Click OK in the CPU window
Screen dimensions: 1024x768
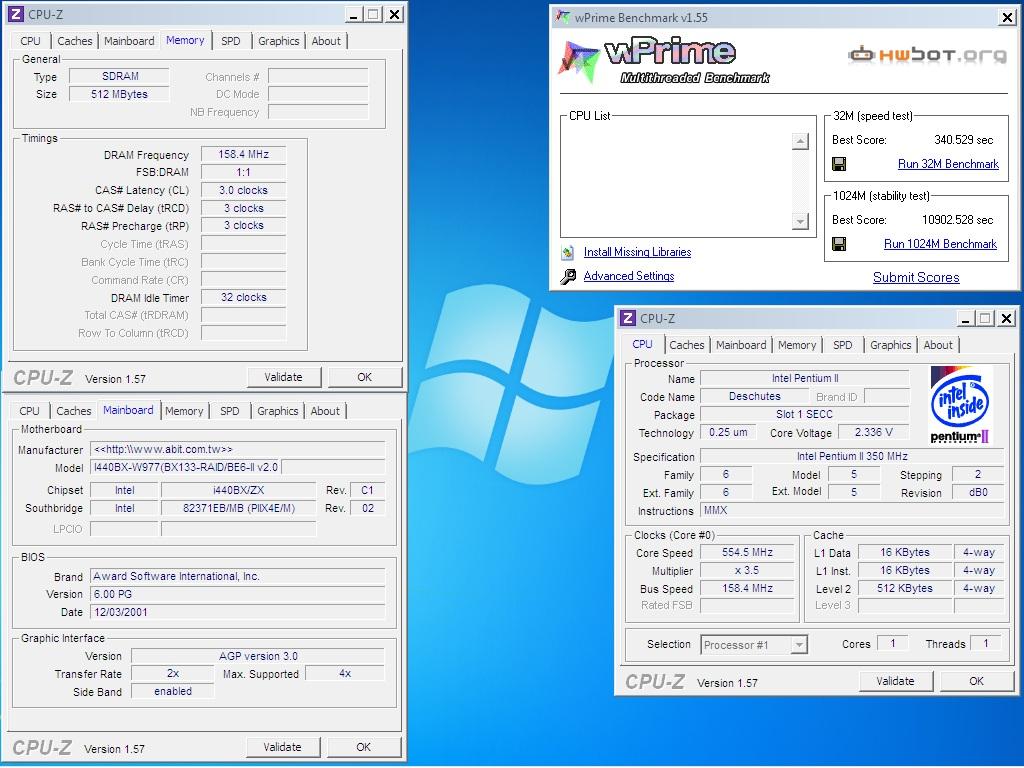pos(976,681)
